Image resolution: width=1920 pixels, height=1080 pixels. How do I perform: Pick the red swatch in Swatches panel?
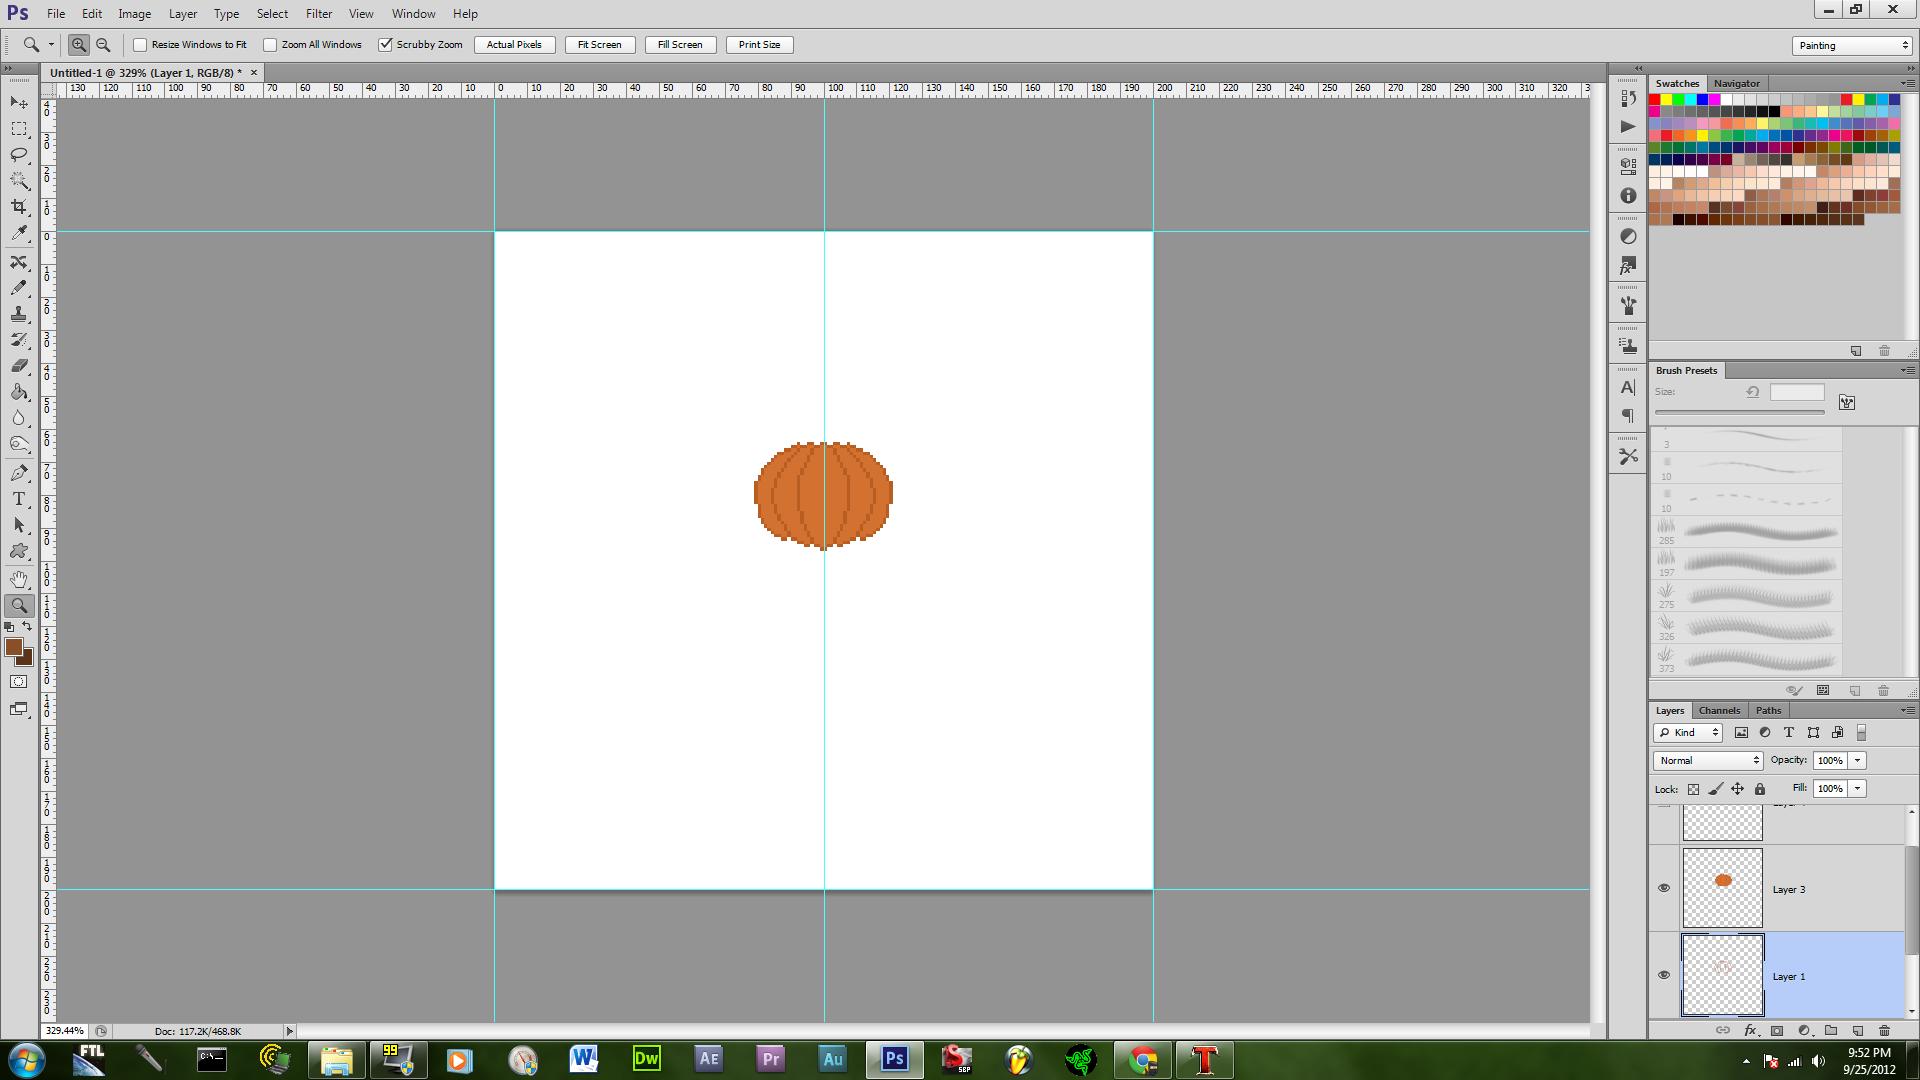pos(1655,100)
